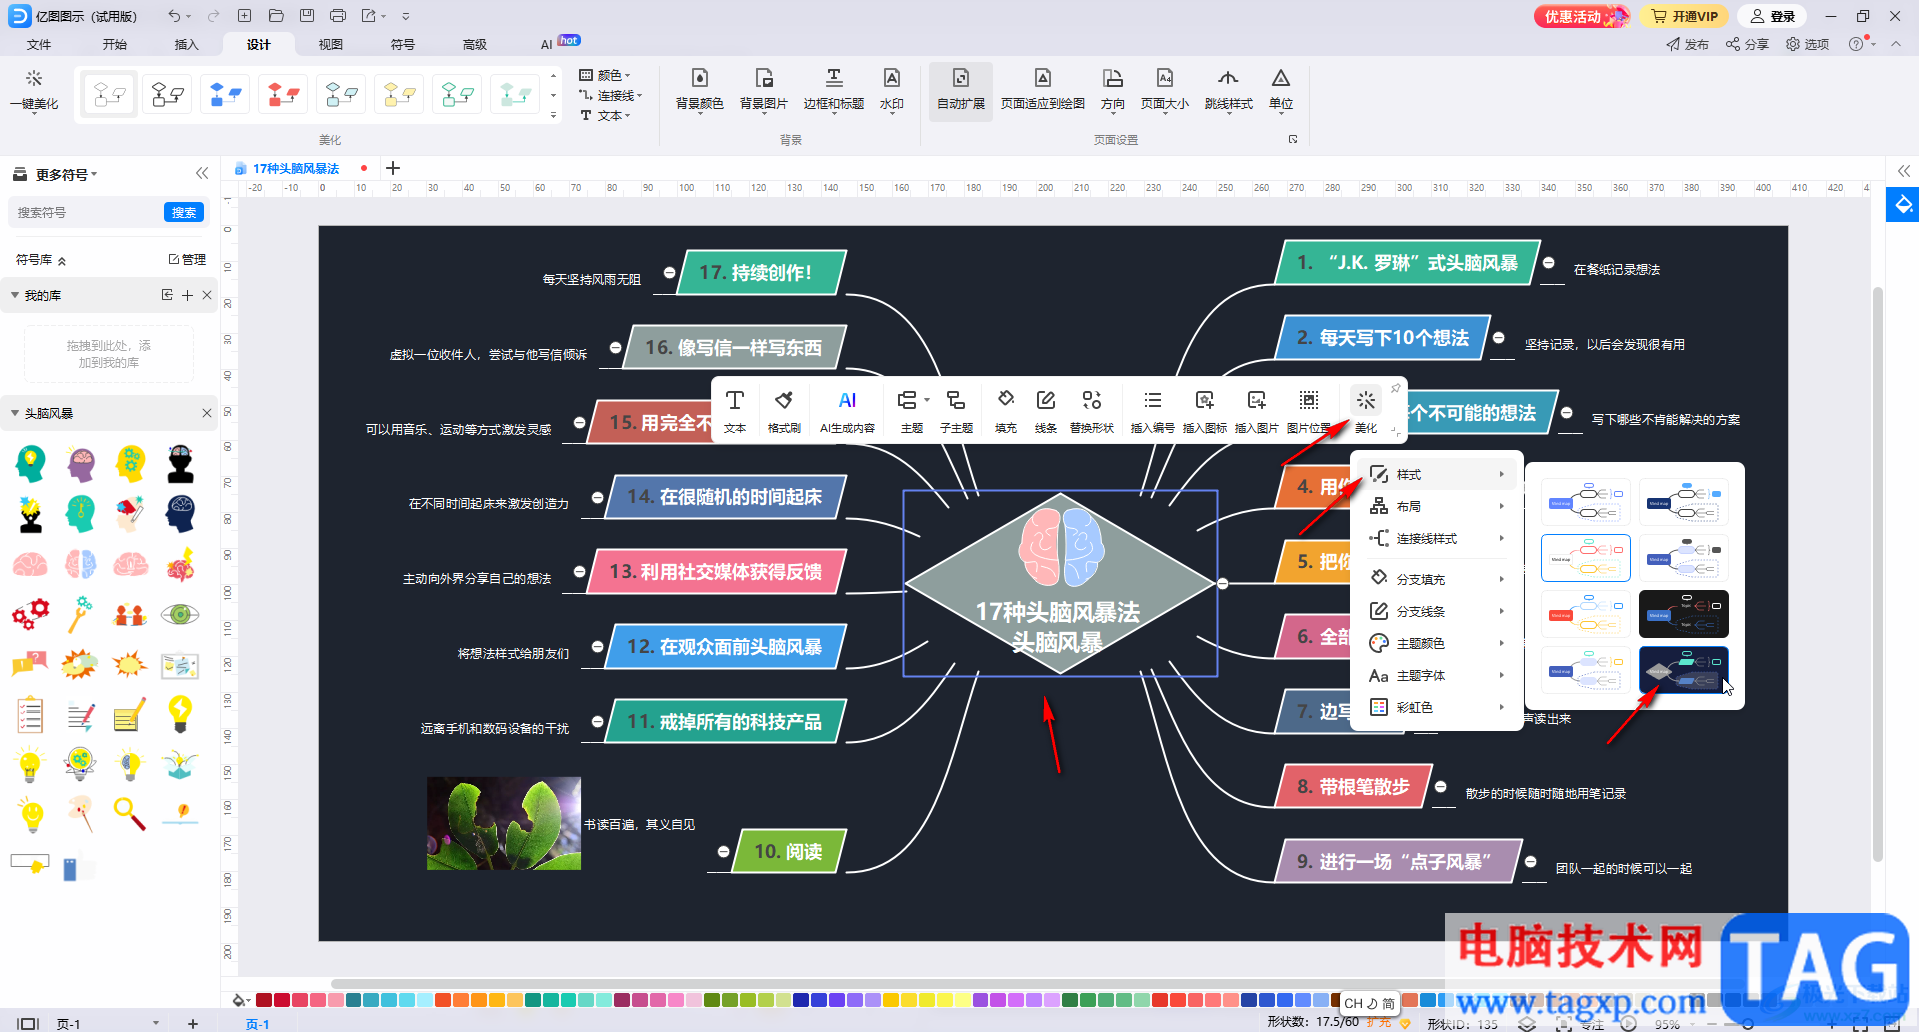
Task: Click the 水印 watermark icon
Action: coord(891,89)
